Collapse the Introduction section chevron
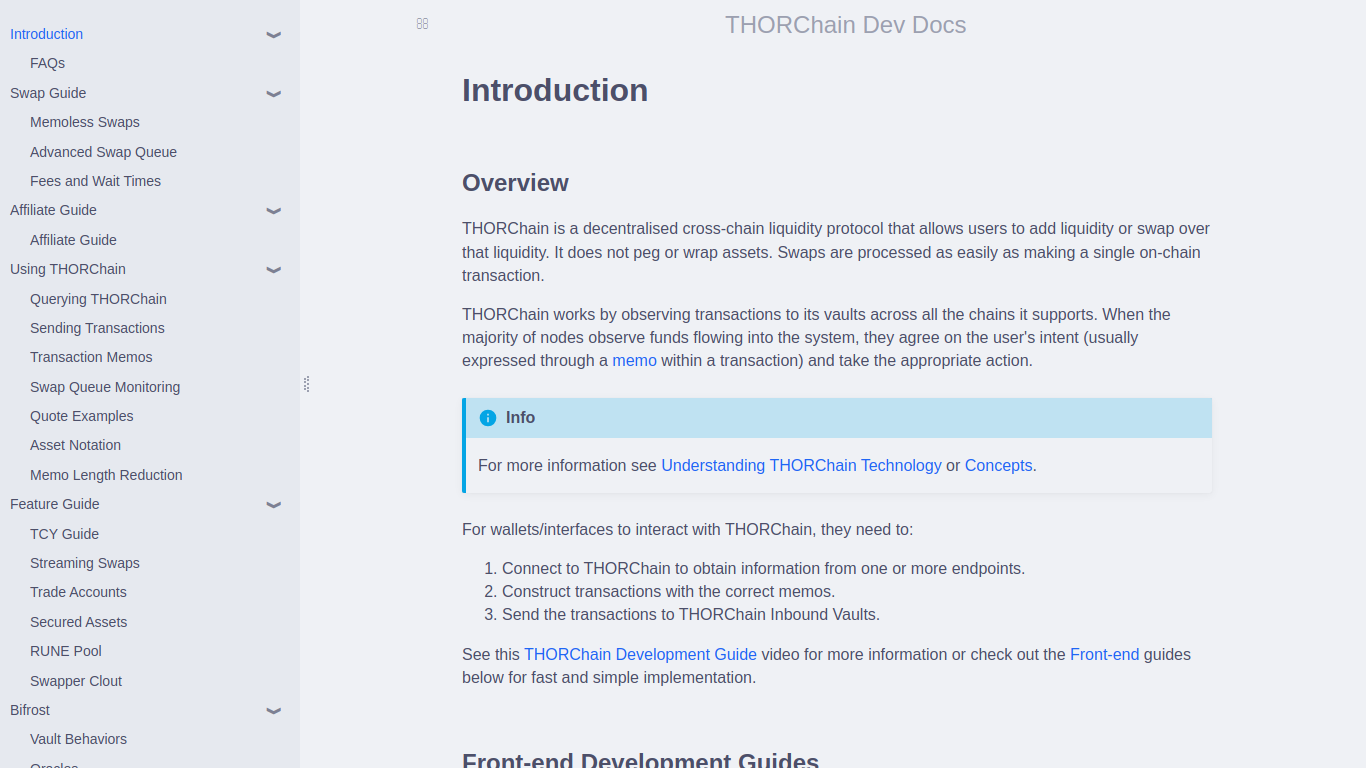This screenshot has height=768, width=1366. (274, 35)
